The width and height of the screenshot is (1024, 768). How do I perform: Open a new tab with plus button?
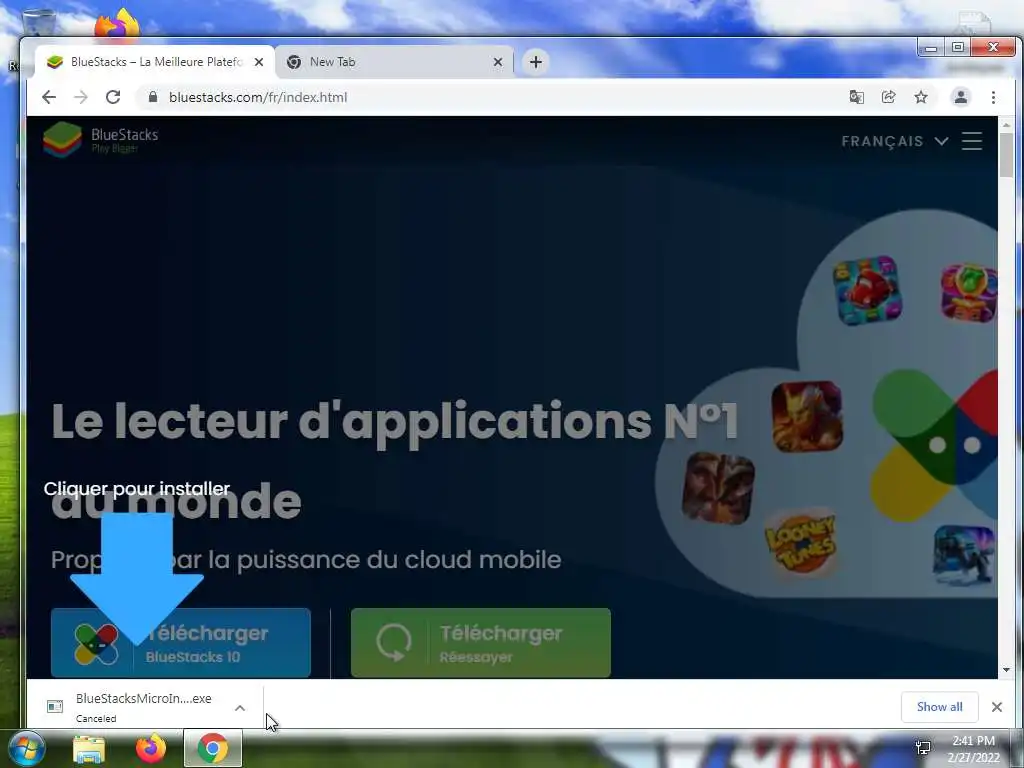click(x=536, y=62)
